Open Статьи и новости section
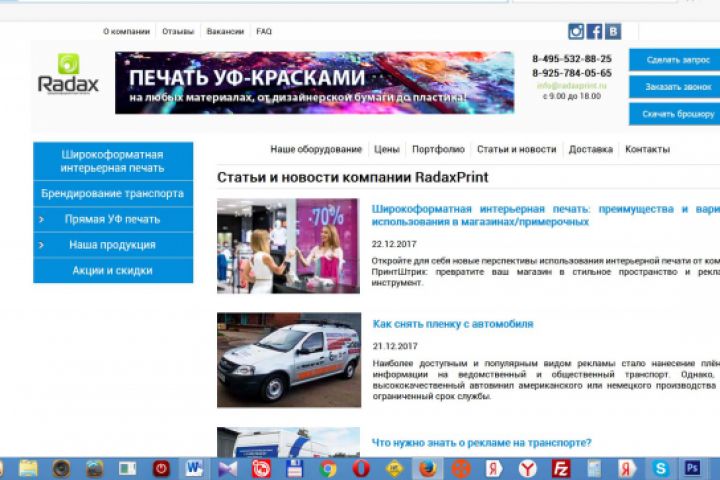This screenshot has width=720, height=480. point(517,149)
